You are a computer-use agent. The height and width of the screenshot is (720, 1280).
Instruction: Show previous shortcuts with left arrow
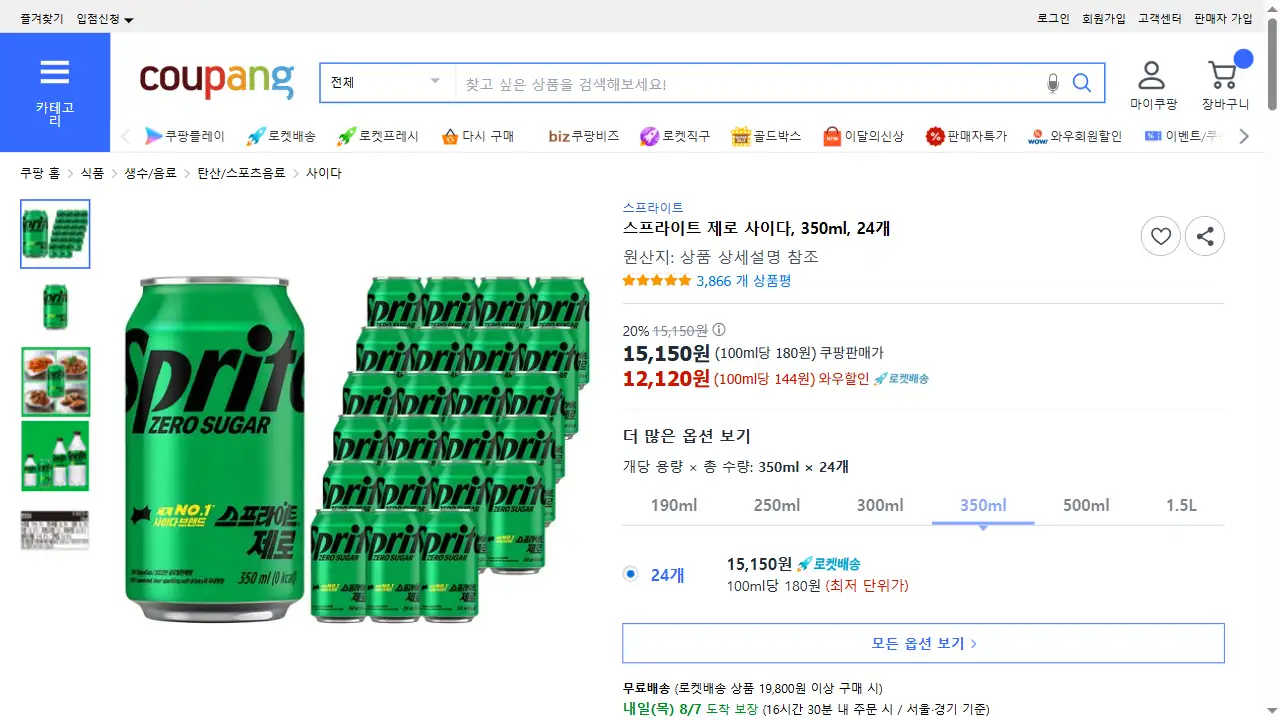coord(126,136)
